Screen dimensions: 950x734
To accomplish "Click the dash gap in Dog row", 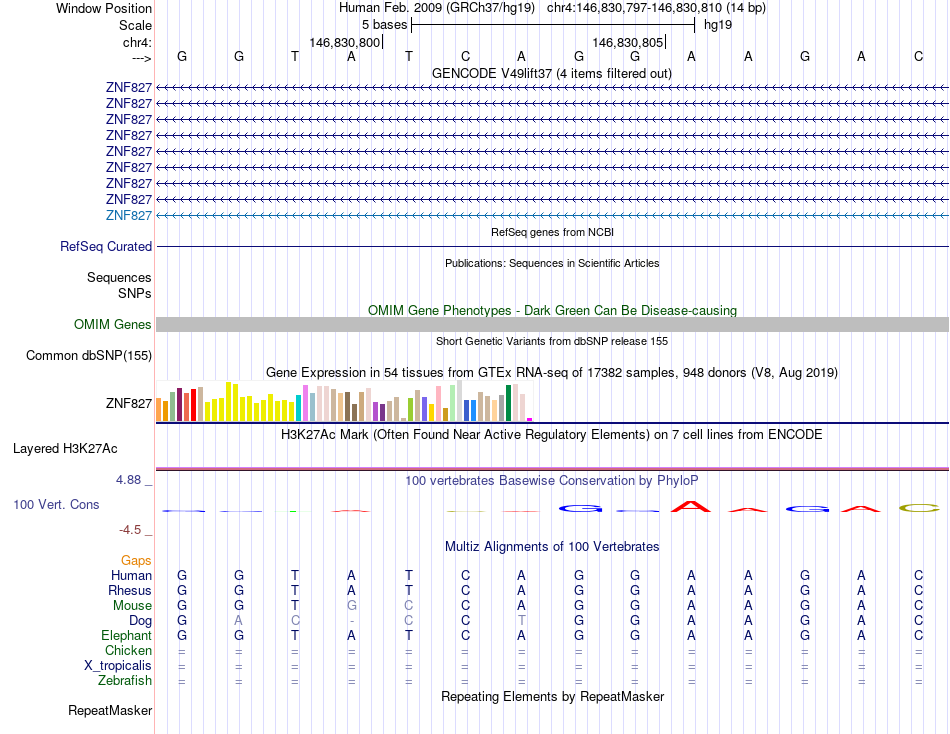I will click(x=352, y=621).
